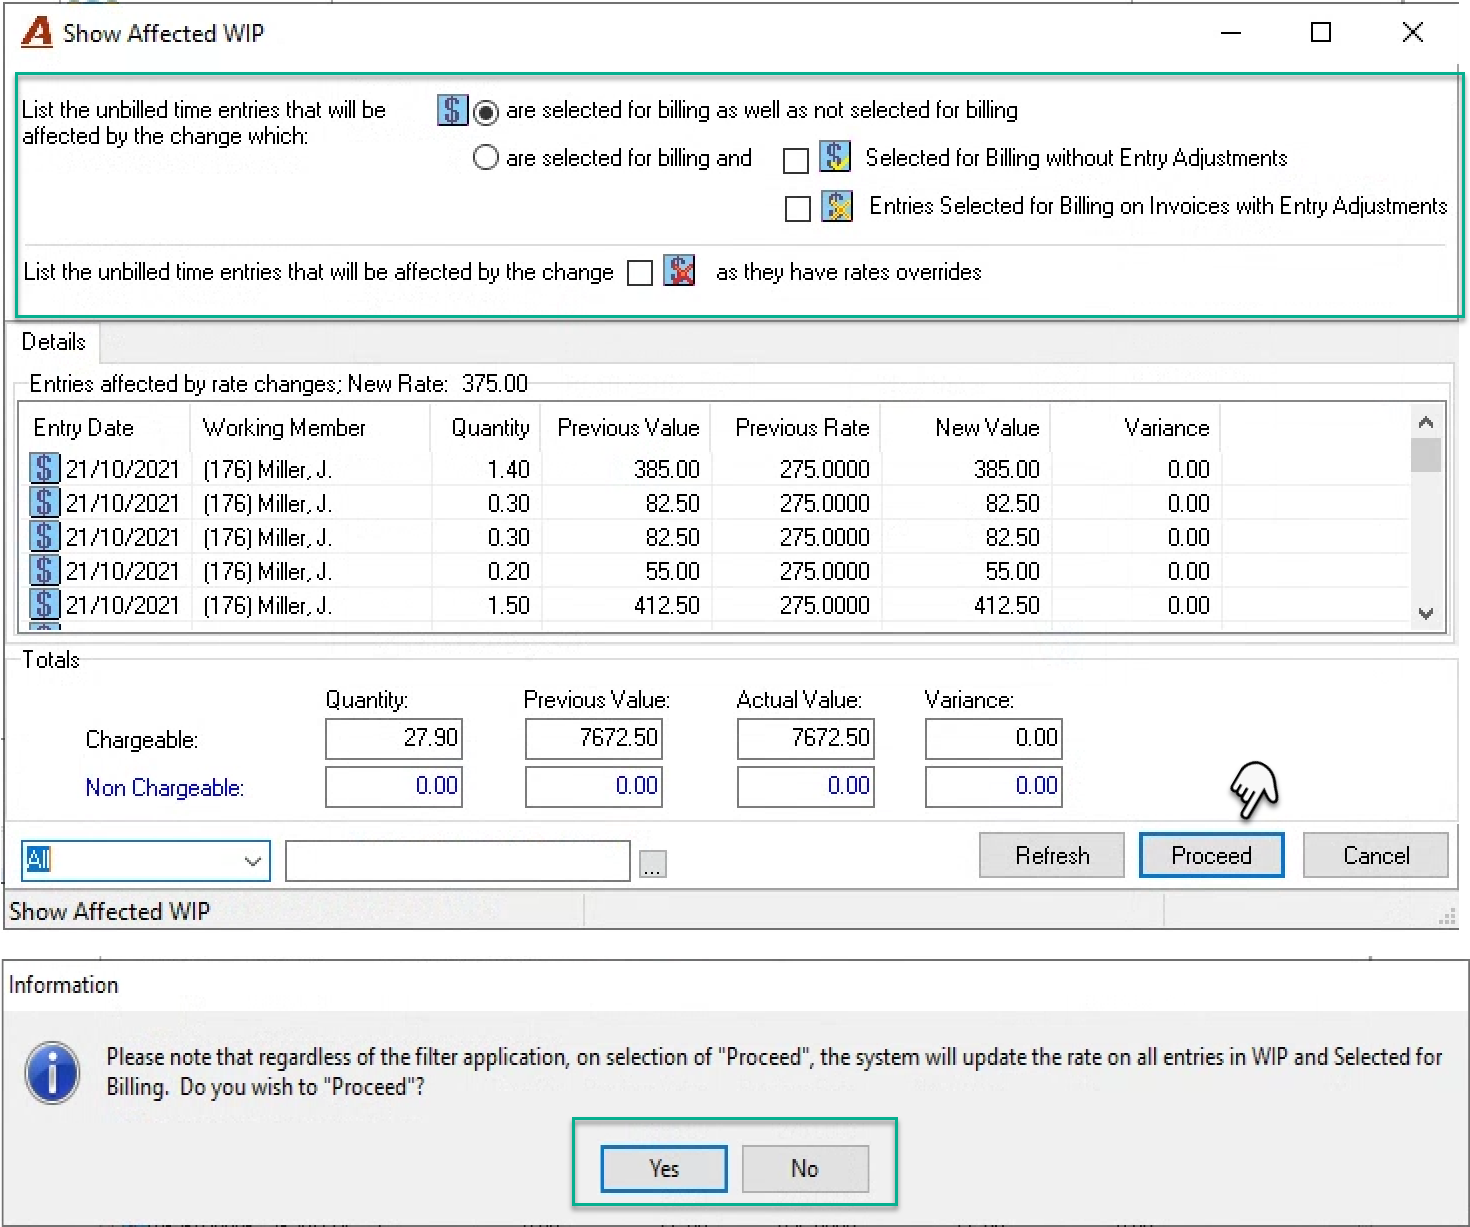Image resolution: width=1470 pixels, height=1227 pixels.
Task: Click the Non Chargeable Quantity field
Action: (x=394, y=787)
